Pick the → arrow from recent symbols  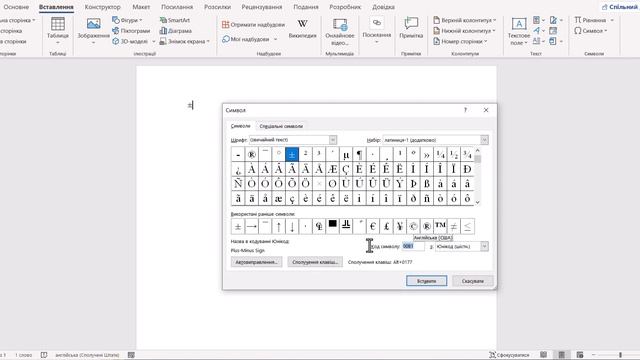click(x=251, y=226)
